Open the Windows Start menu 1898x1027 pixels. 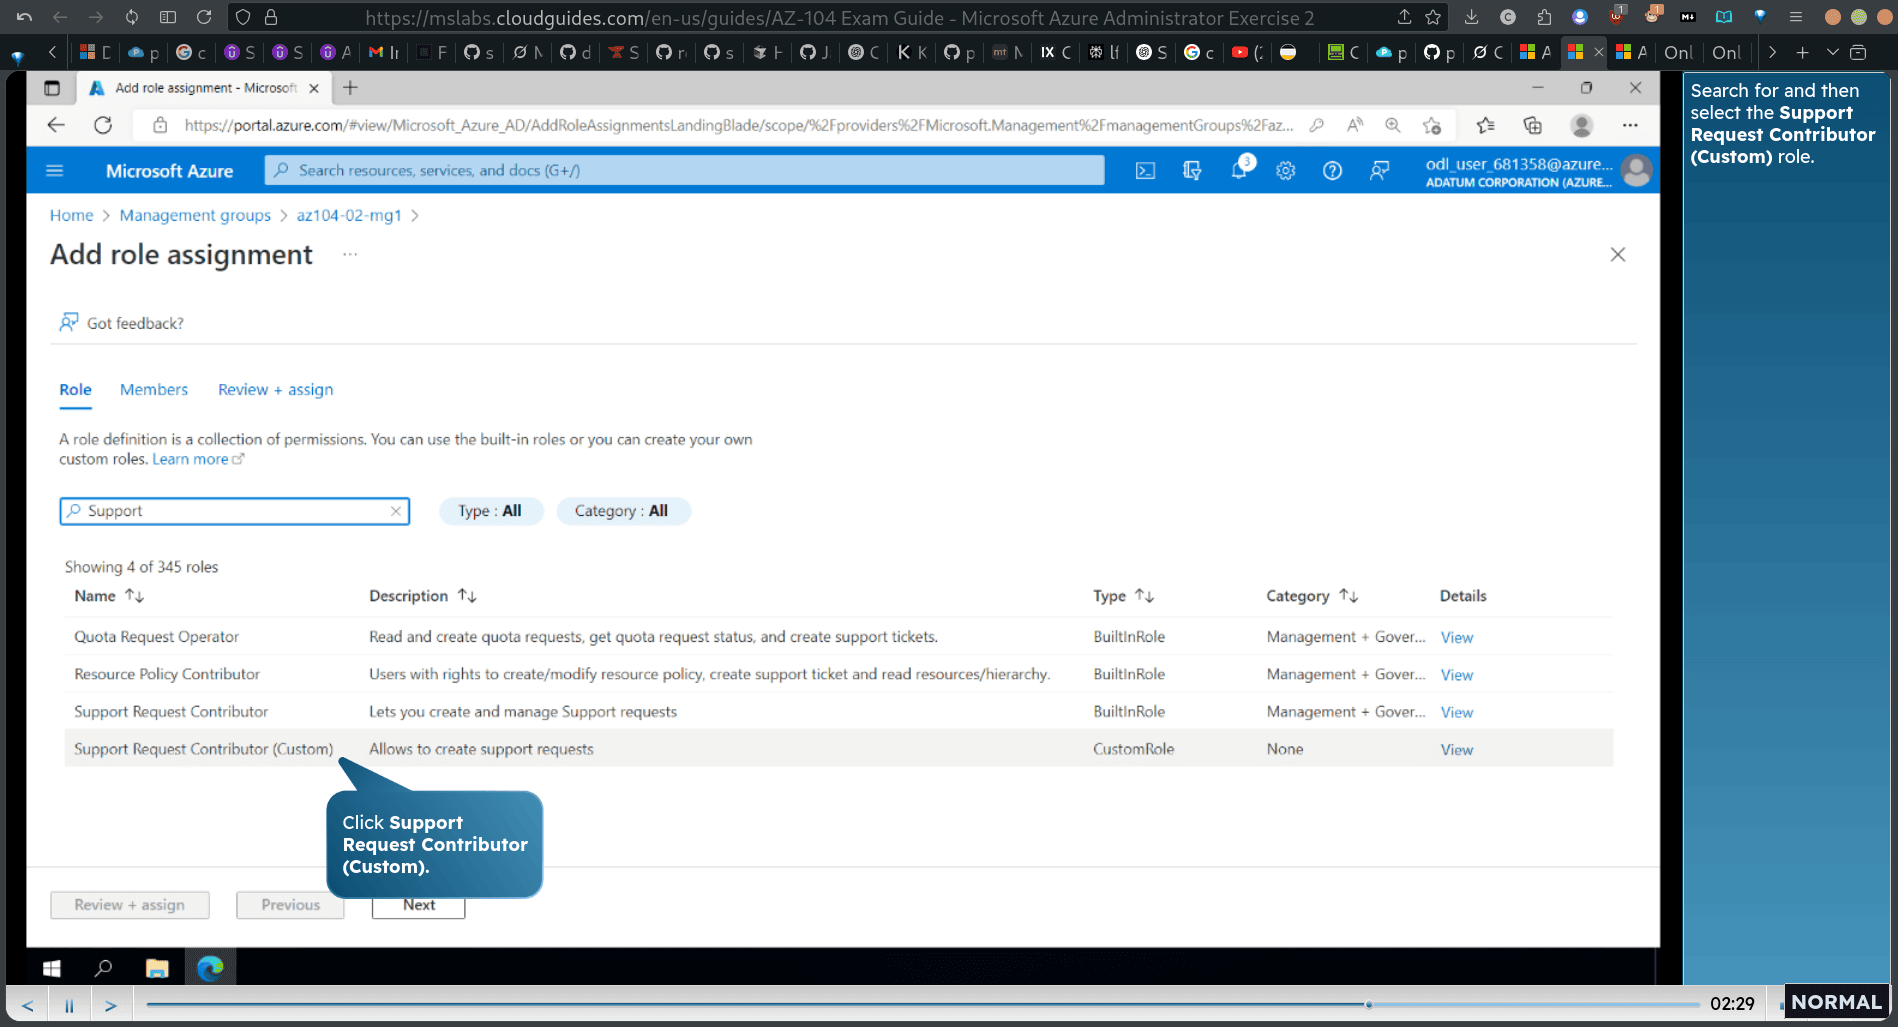(x=52, y=968)
